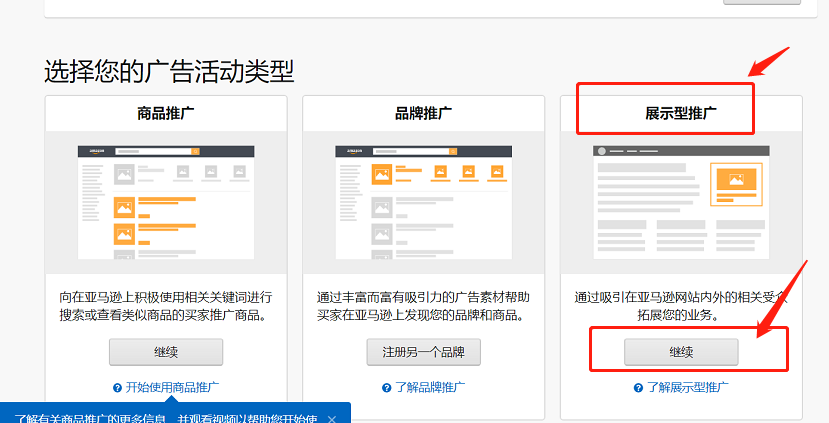Click the 商品推广 description starting 向在亚马逊上积极
Viewport: 829px width, 423px height.
[165, 306]
